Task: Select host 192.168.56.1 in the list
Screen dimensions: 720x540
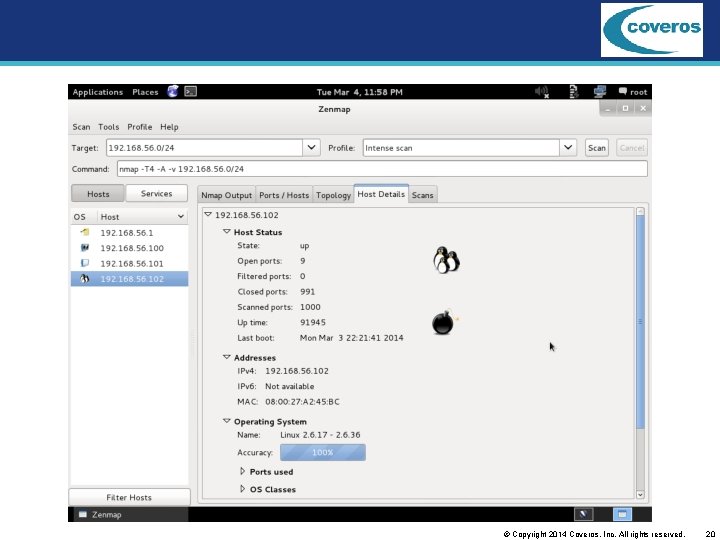Action: [129, 232]
